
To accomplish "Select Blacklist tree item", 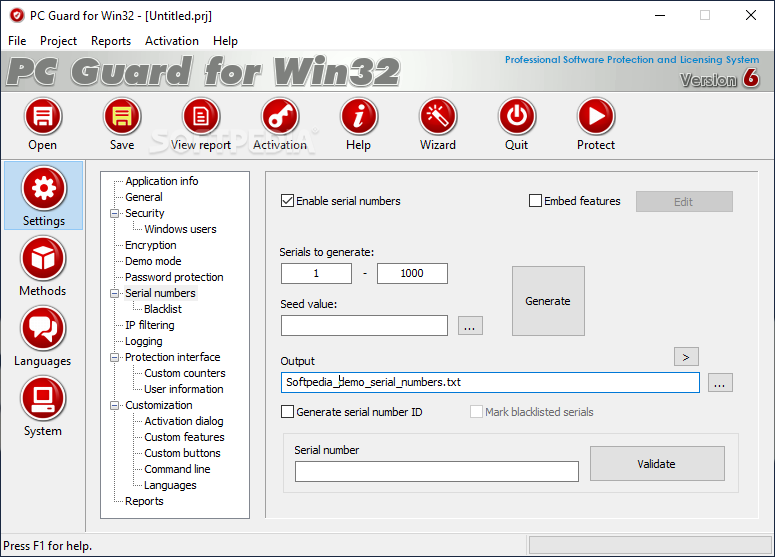I will [163, 309].
